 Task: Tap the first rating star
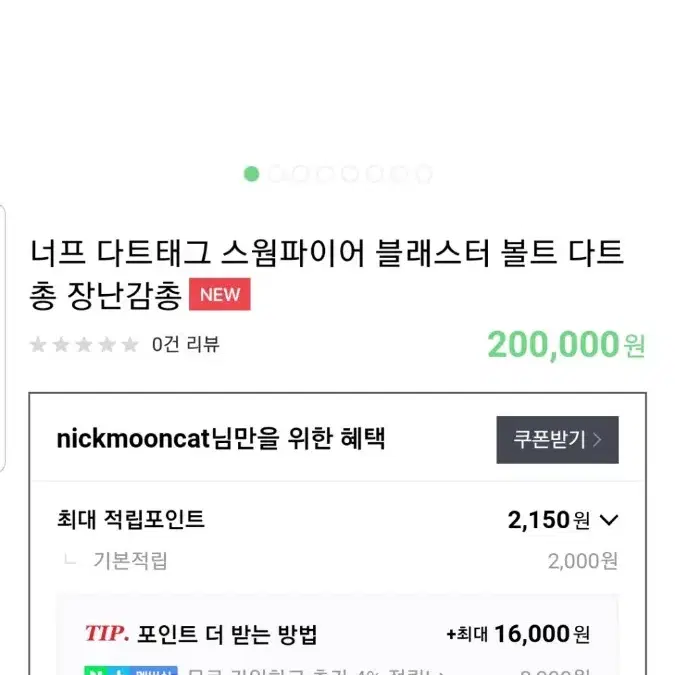[38, 344]
